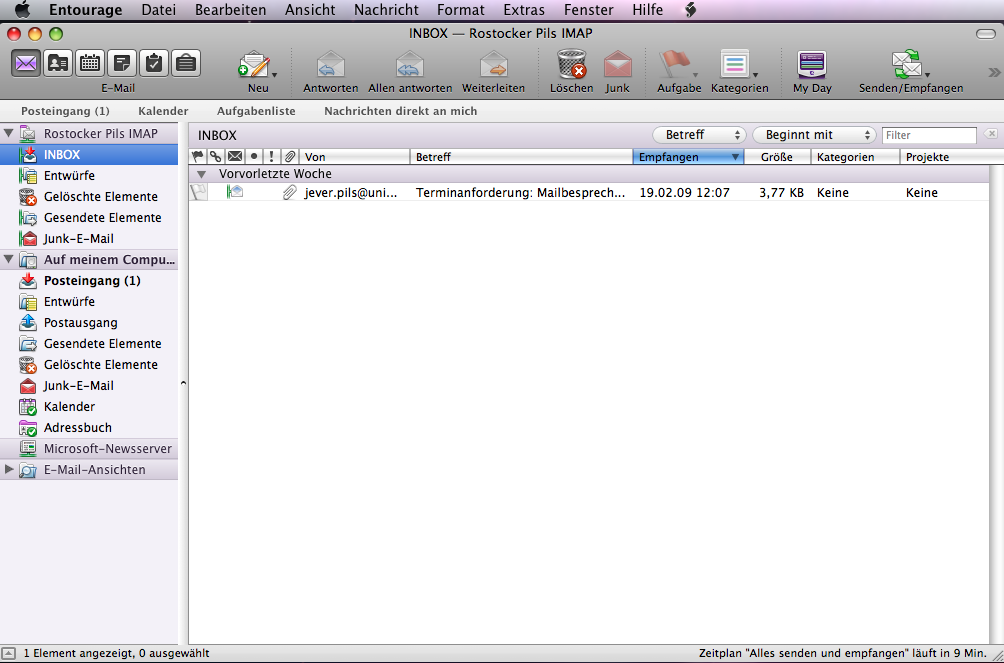The image size is (1004, 663).
Task: Open the Notes view icon
Action: [x=122, y=63]
